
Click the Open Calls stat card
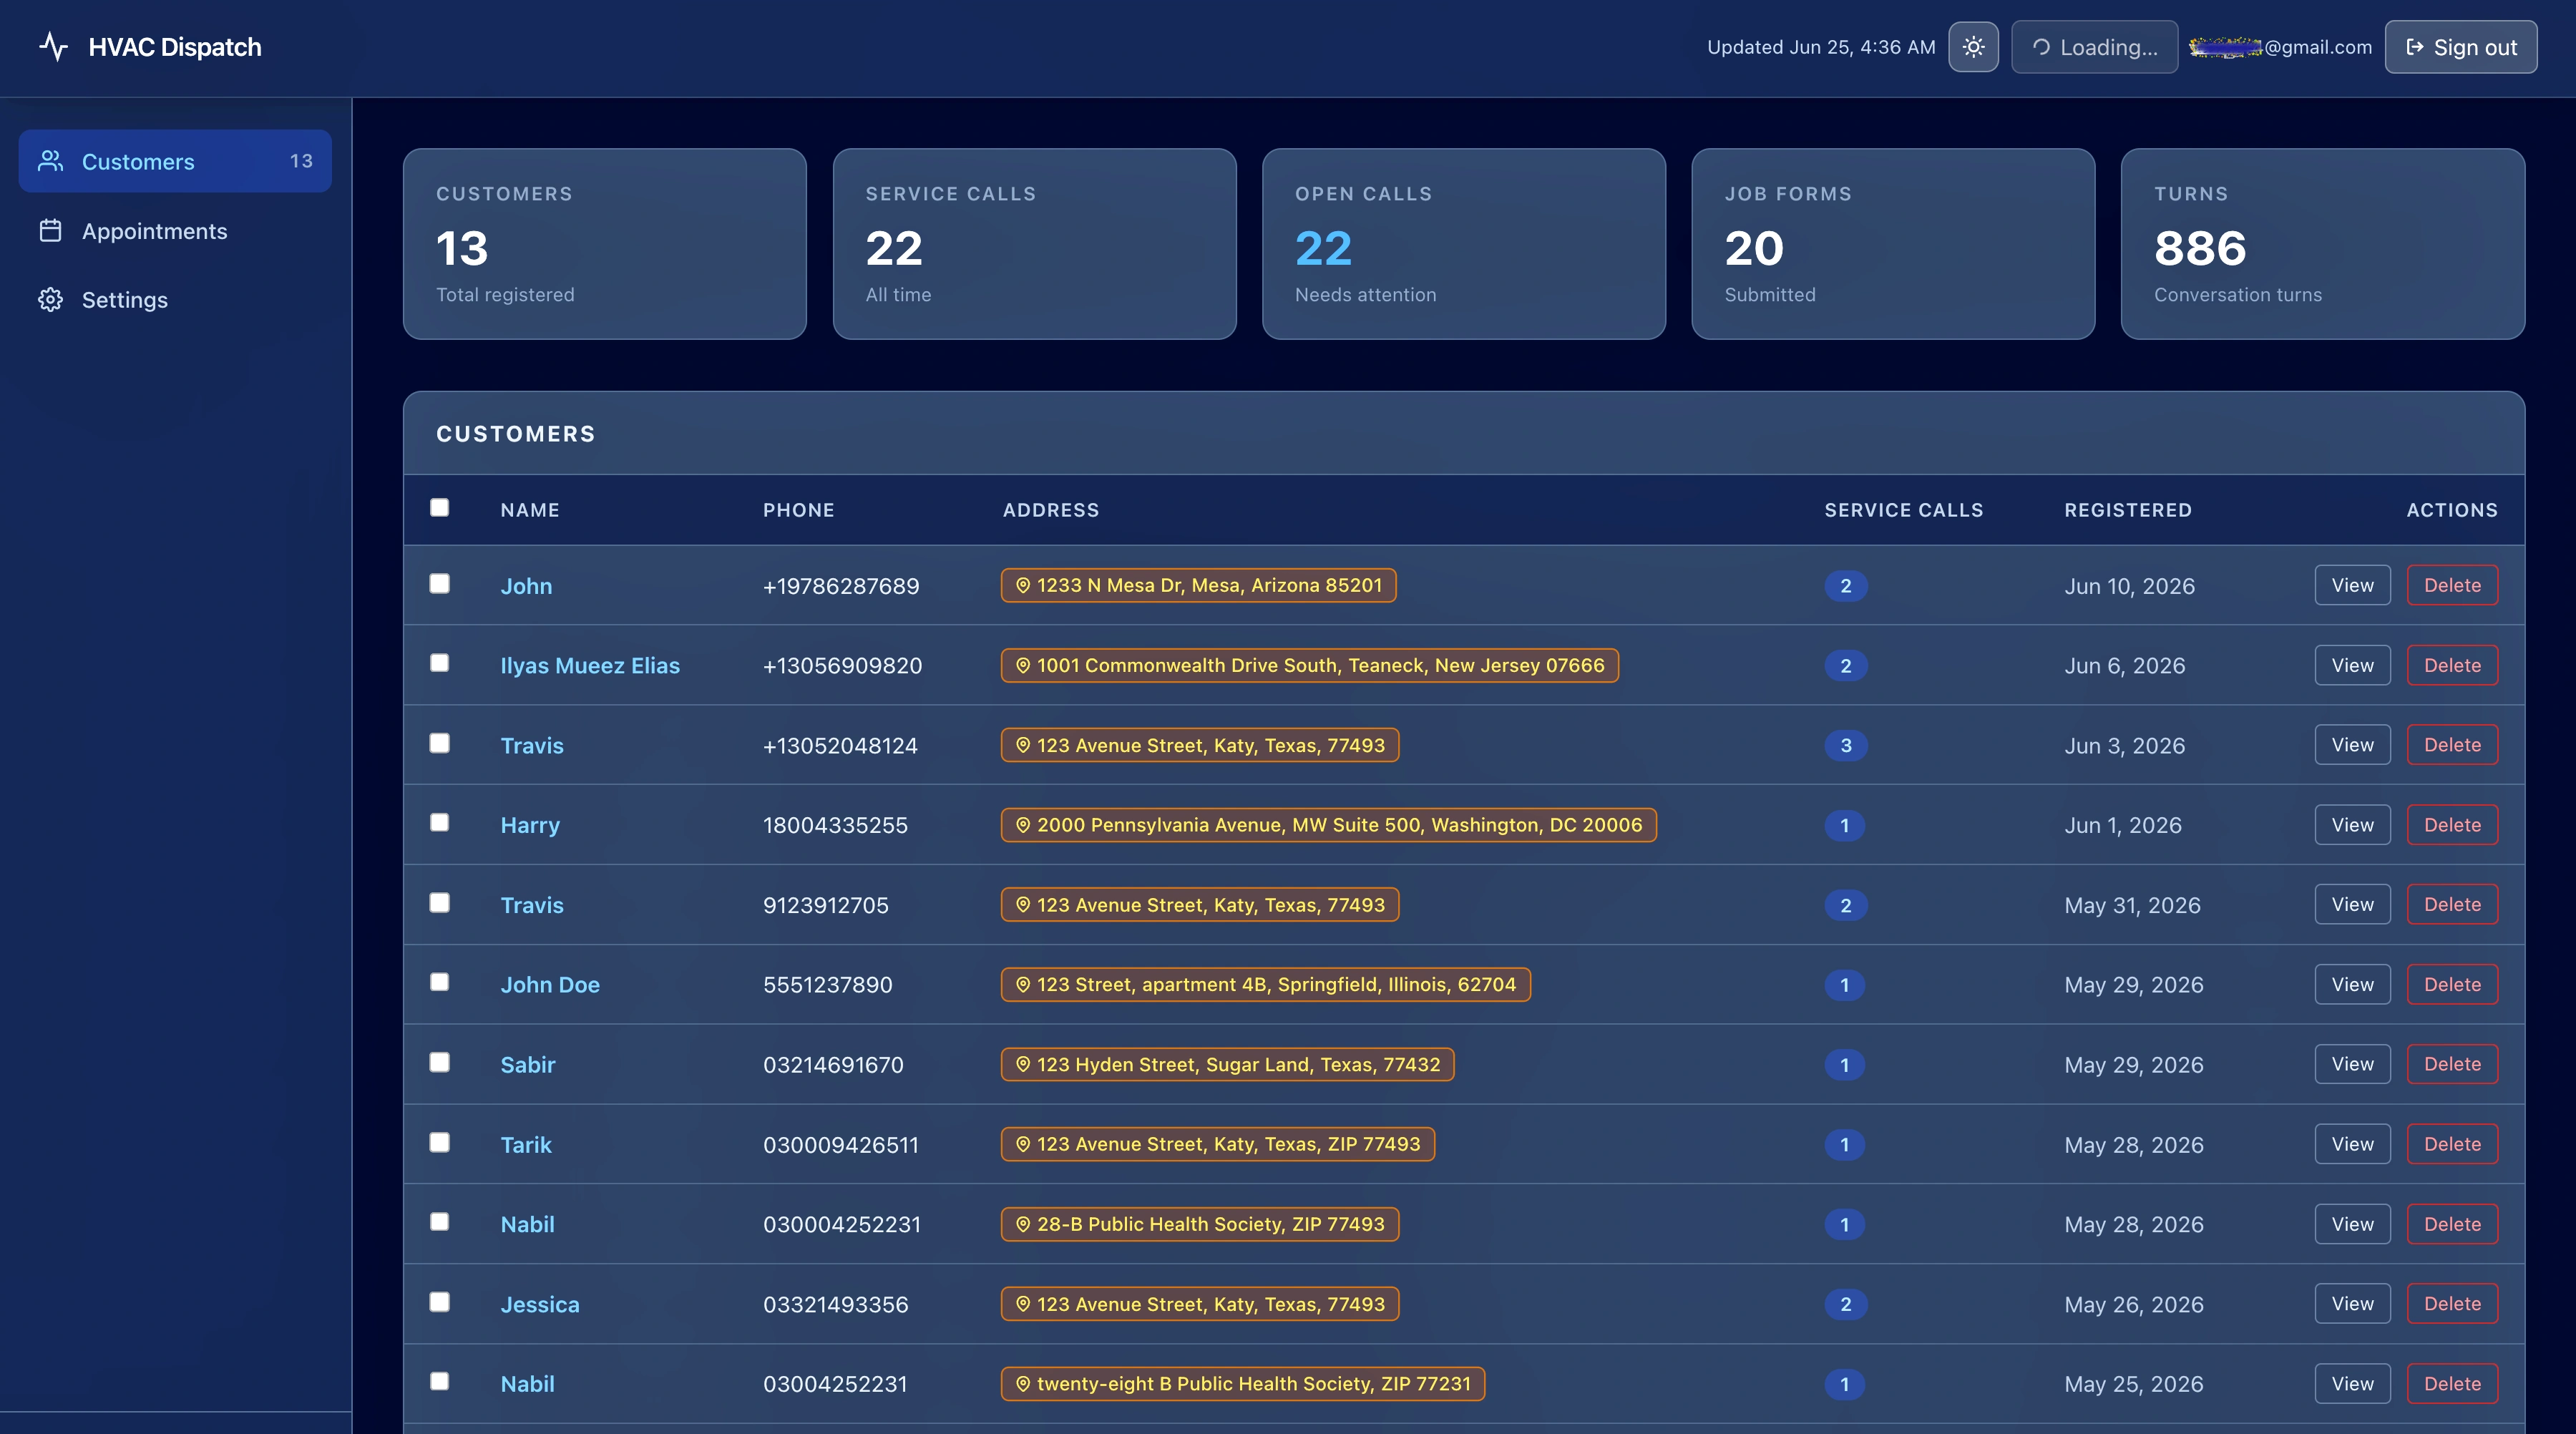point(1464,244)
